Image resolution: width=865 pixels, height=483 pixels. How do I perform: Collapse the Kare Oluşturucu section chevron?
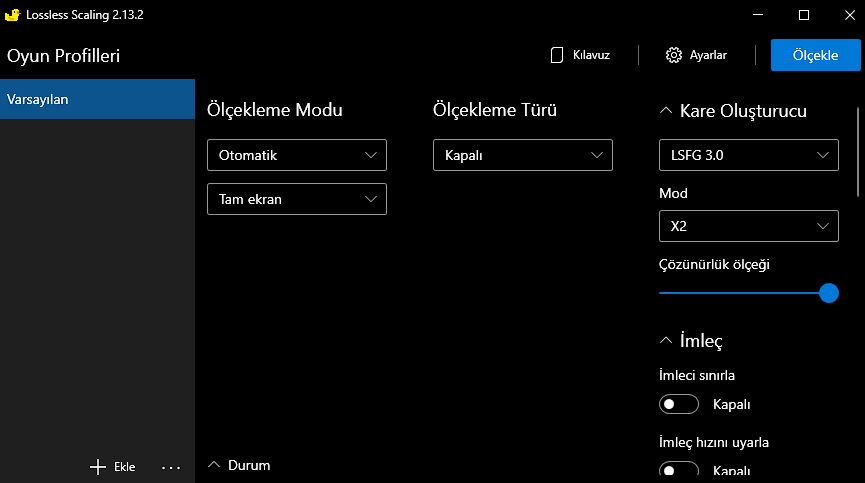point(666,111)
